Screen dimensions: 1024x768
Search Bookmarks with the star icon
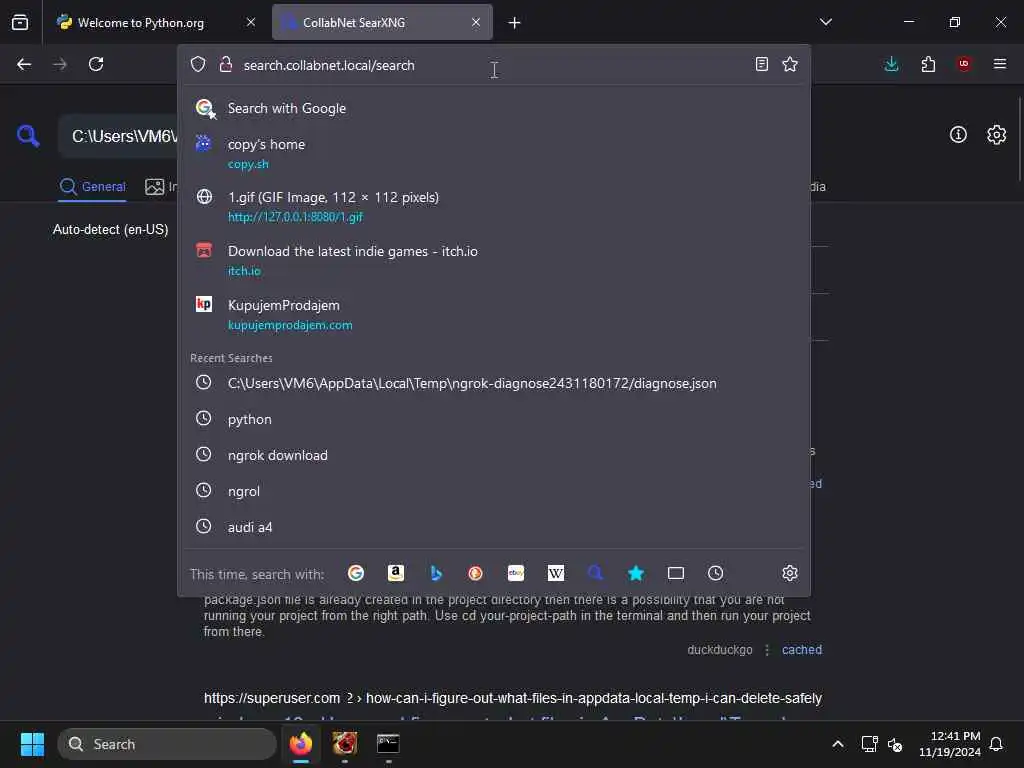pyautogui.click(x=635, y=573)
